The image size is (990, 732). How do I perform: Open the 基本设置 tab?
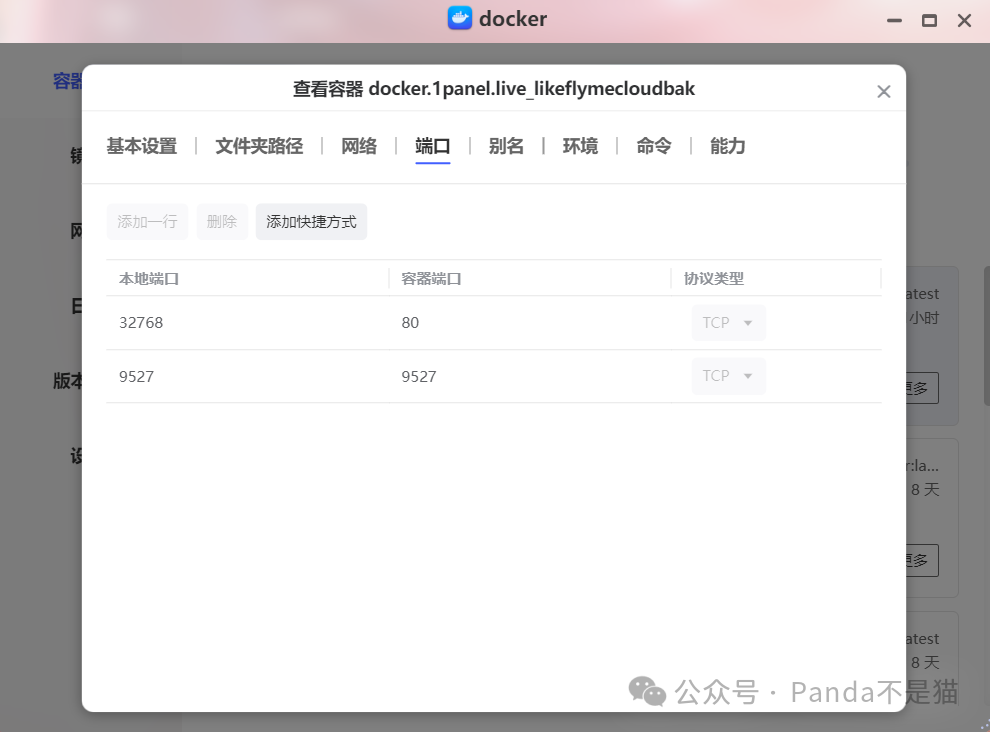click(x=141, y=146)
